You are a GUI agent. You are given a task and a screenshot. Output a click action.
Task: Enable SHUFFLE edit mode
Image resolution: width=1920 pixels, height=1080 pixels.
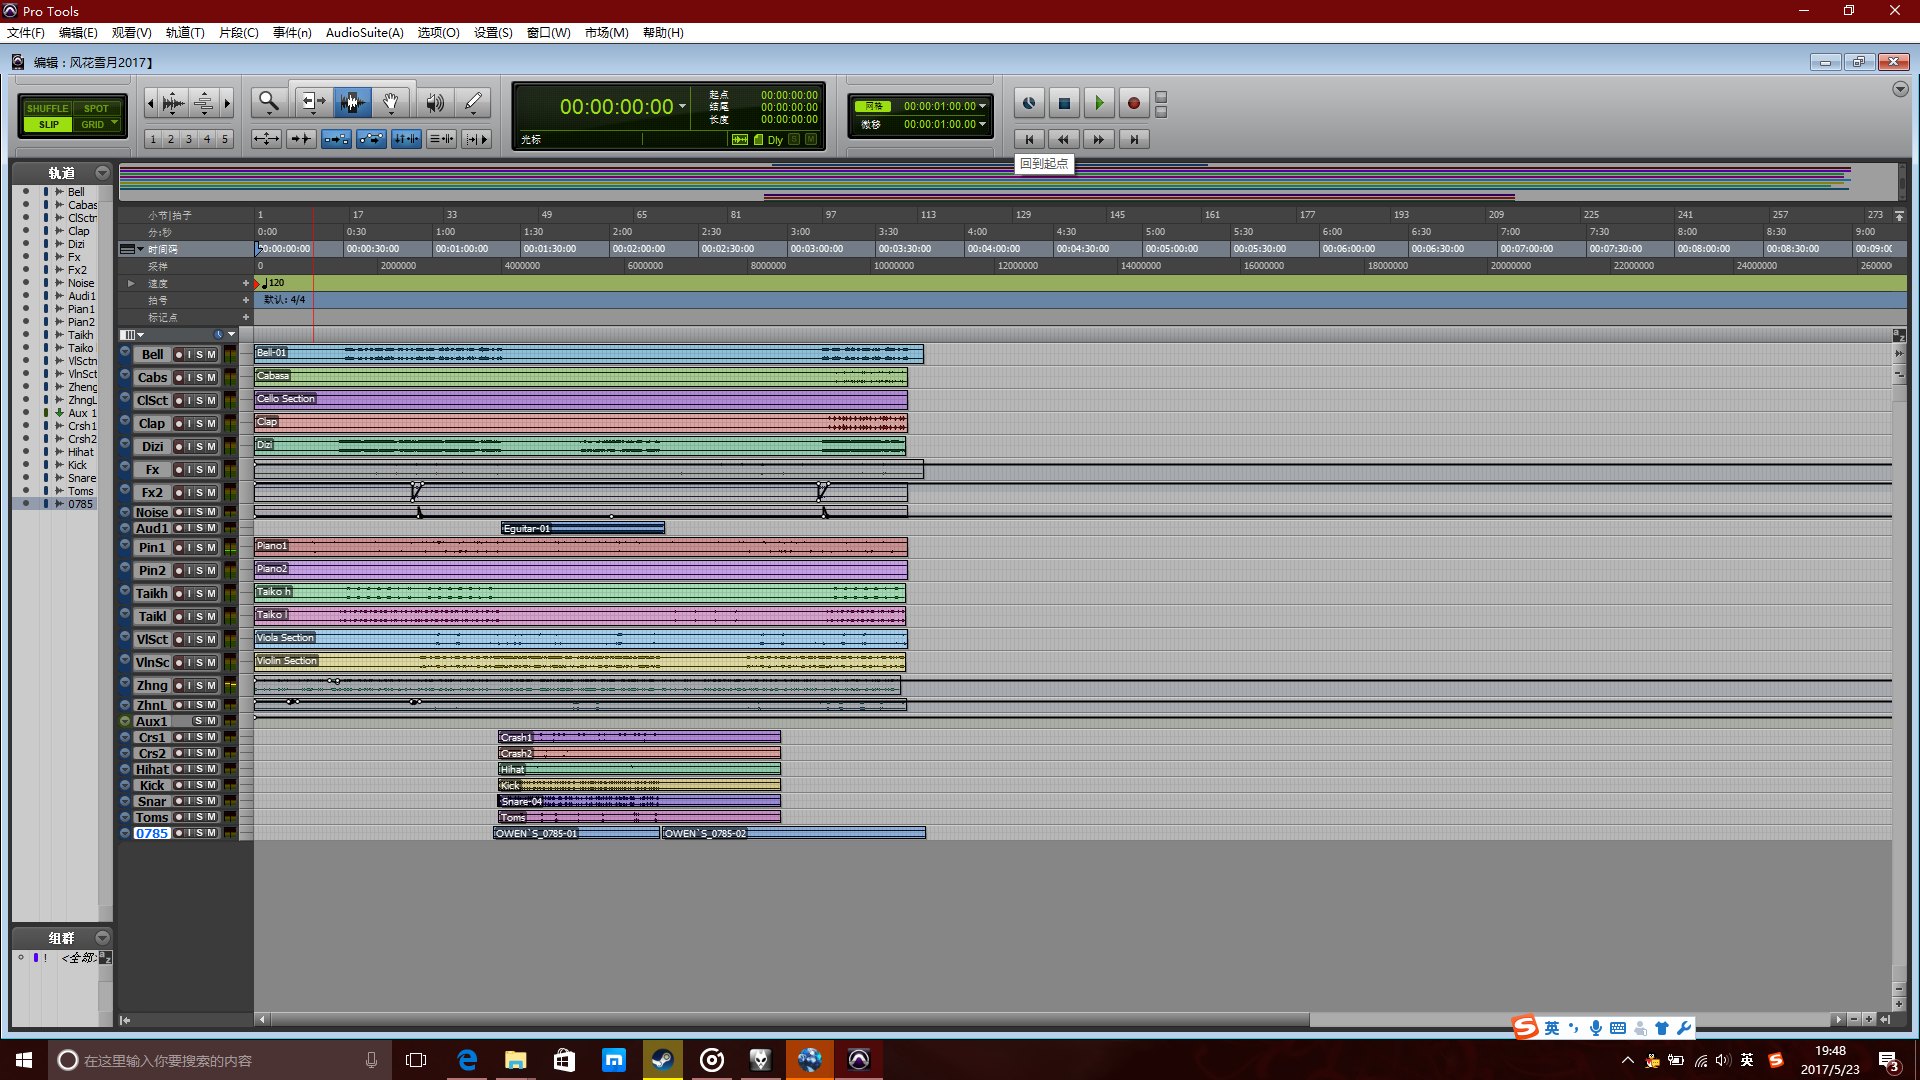click(x=48, y=108)
